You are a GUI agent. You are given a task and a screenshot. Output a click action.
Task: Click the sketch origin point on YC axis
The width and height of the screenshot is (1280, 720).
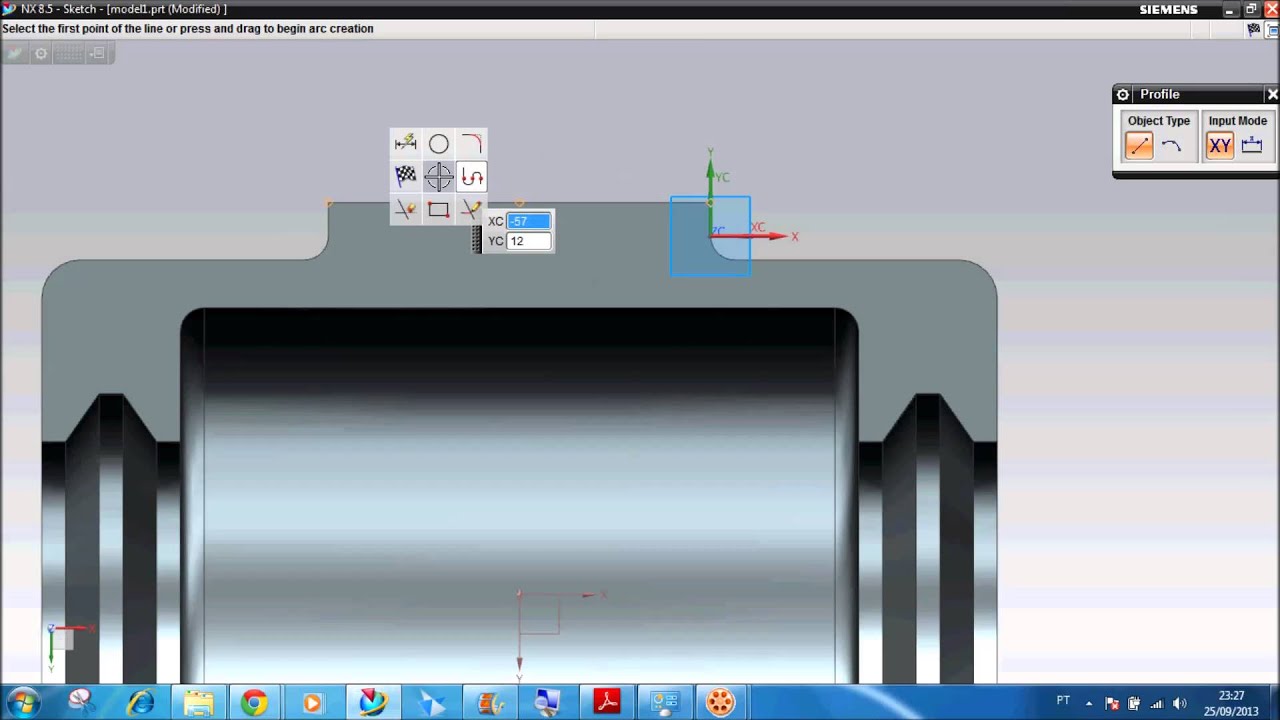710,202
